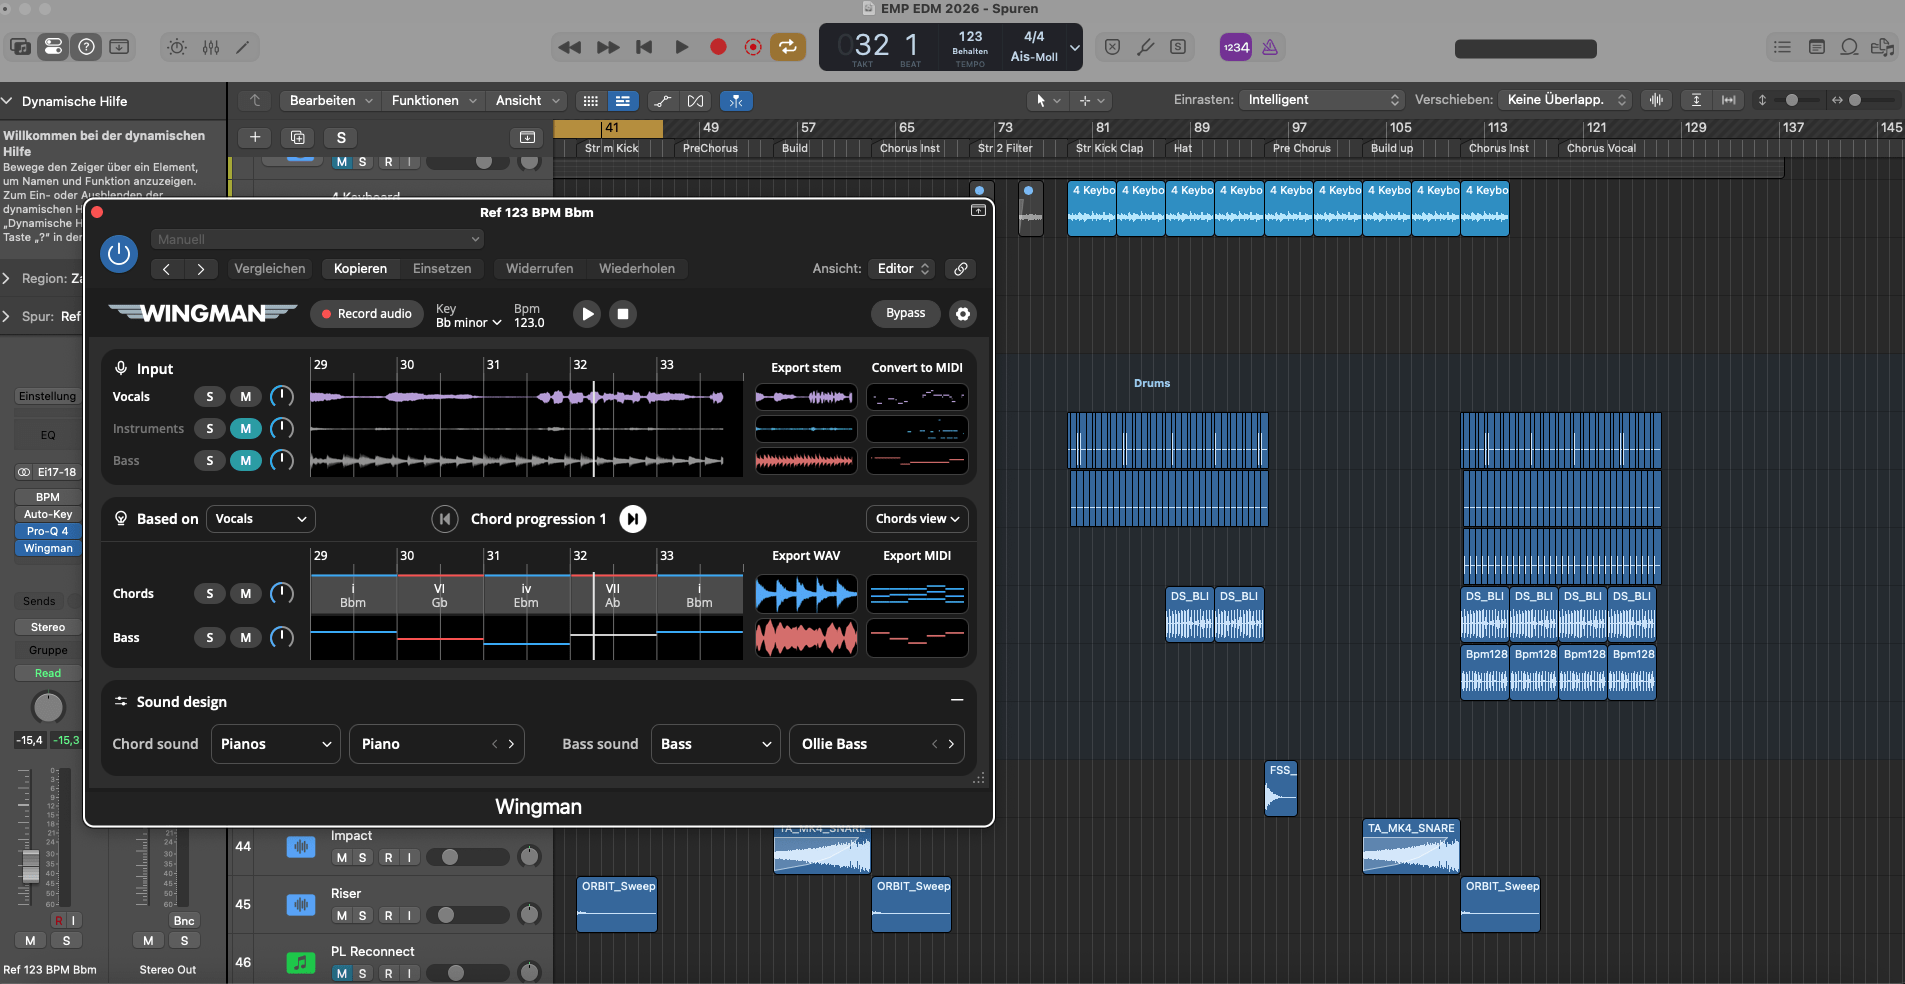Click the Einsetzen button

point(442,269)
